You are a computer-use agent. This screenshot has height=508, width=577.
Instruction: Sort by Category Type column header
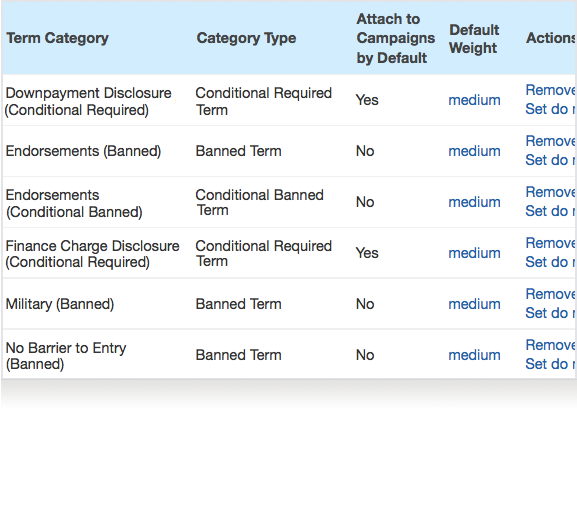pos(246,38)
